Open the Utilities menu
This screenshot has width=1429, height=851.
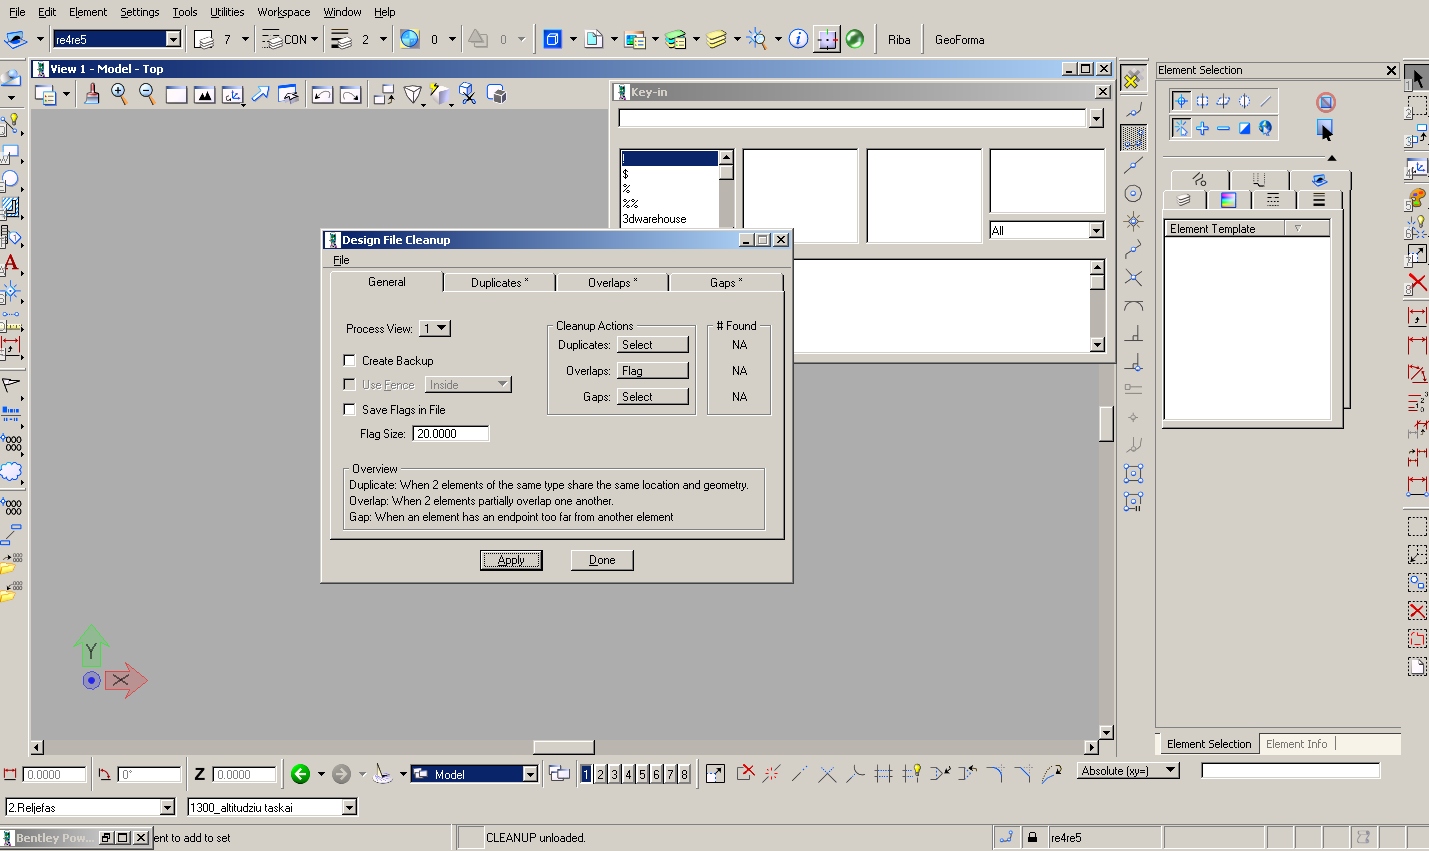pyautogui.click(x=227, y=12)
